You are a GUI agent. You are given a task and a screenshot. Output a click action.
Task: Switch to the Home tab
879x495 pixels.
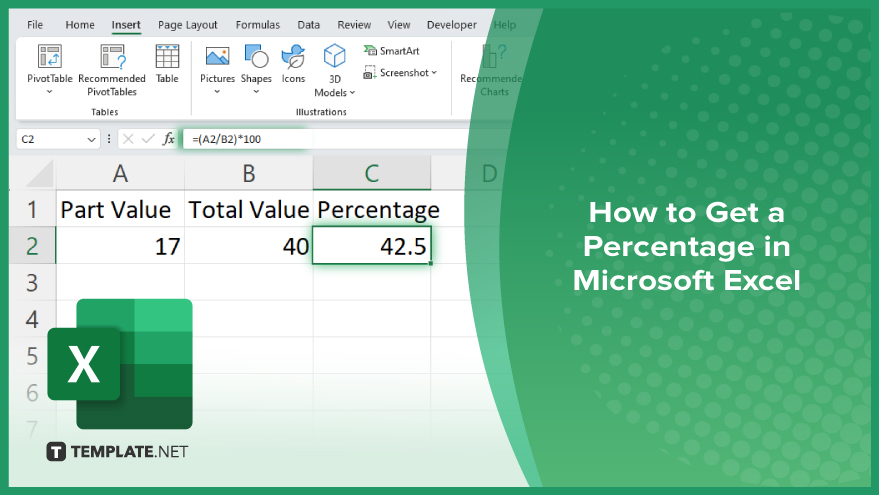pyautogui.click(x=80, y=25)
